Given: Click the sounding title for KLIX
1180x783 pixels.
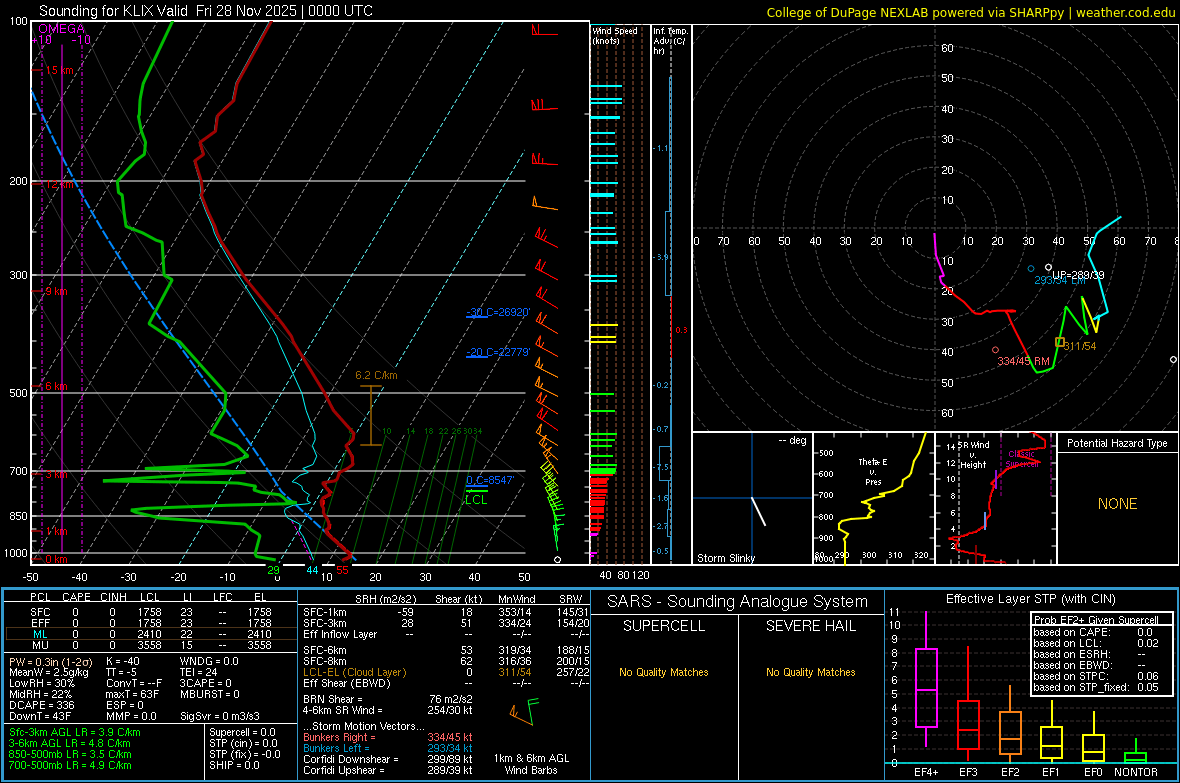Looking at the screenshot, I should click(205, 11).
